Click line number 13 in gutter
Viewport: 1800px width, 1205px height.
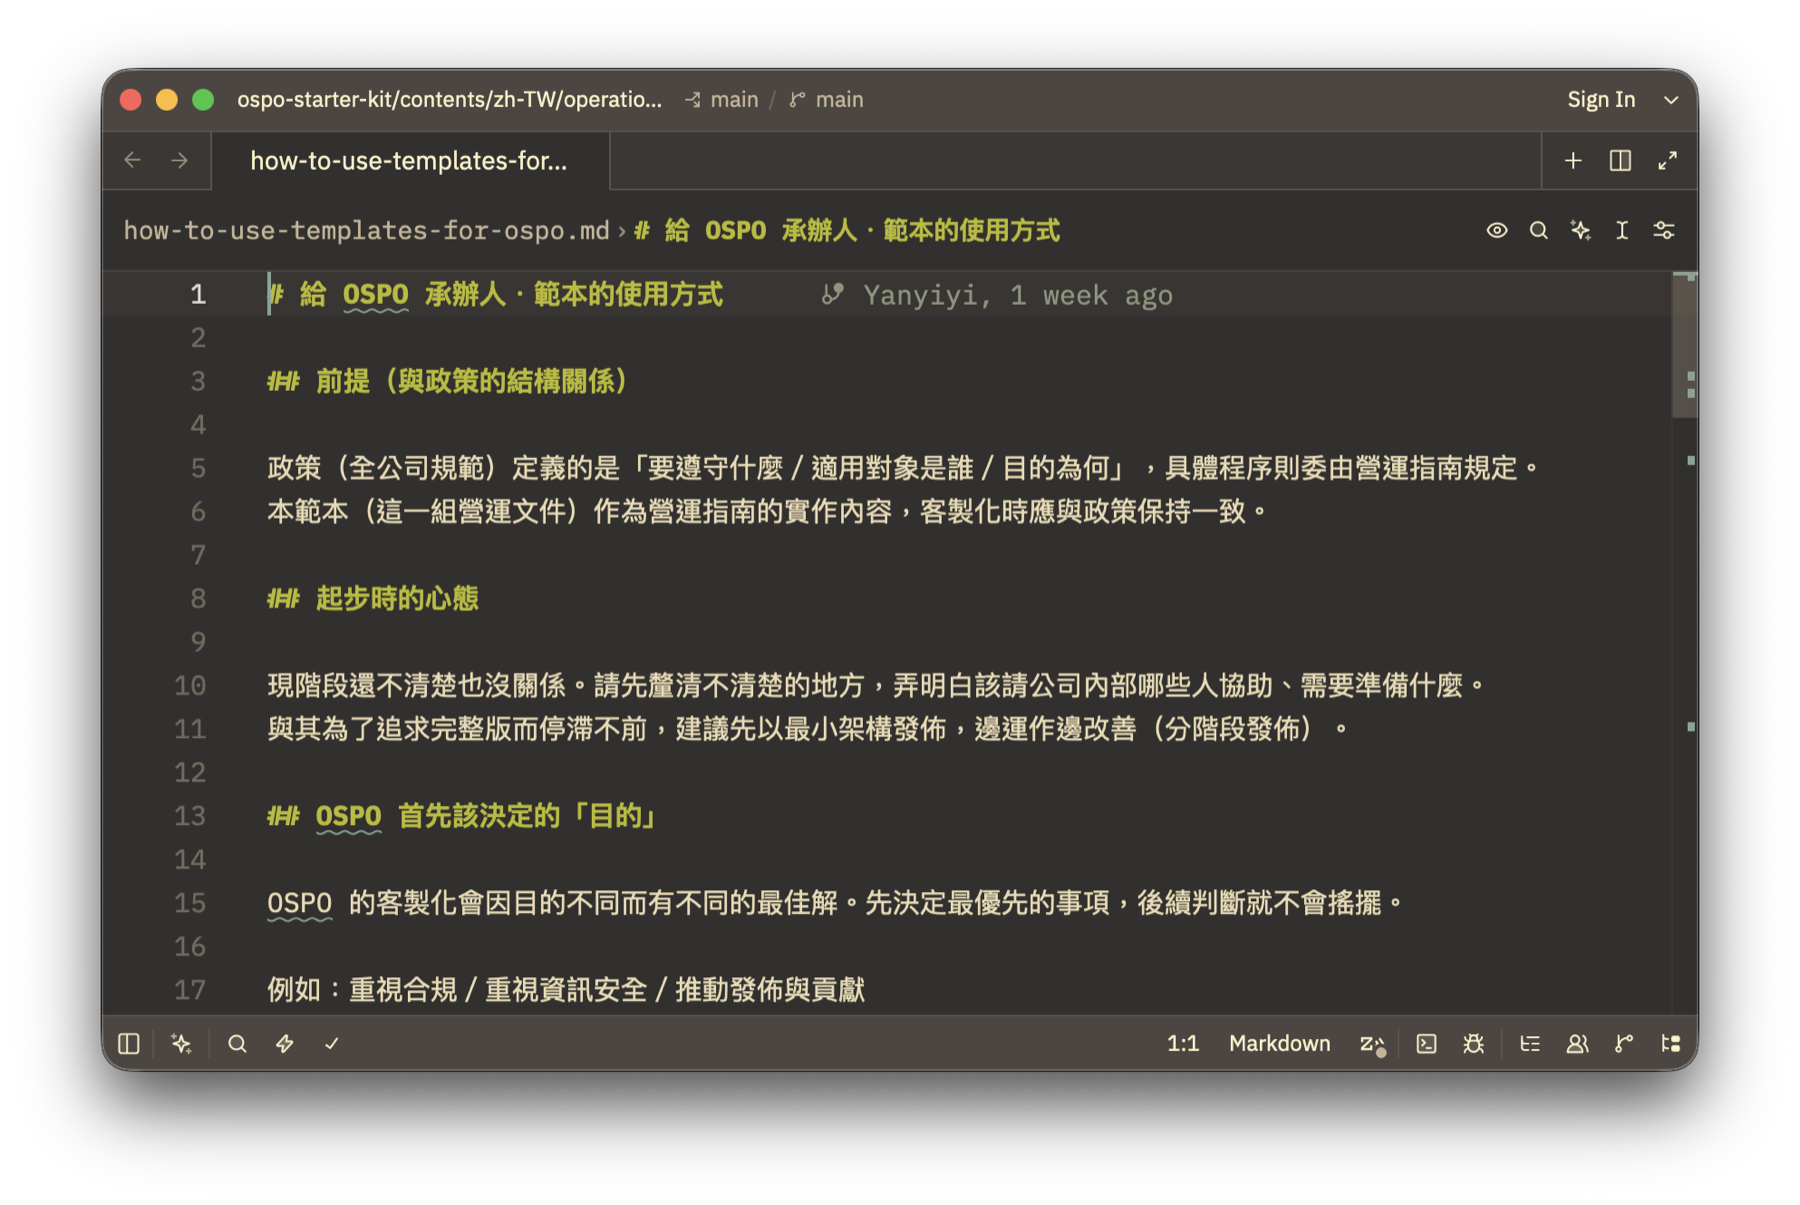point(190,816)
